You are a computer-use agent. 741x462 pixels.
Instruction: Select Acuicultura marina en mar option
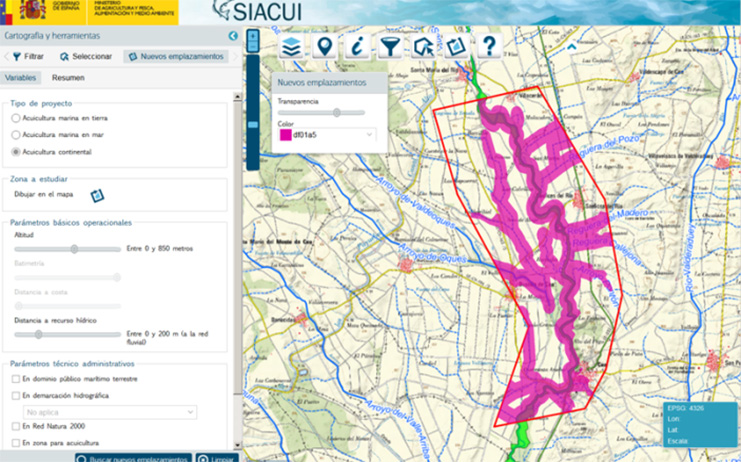(15, 135)
